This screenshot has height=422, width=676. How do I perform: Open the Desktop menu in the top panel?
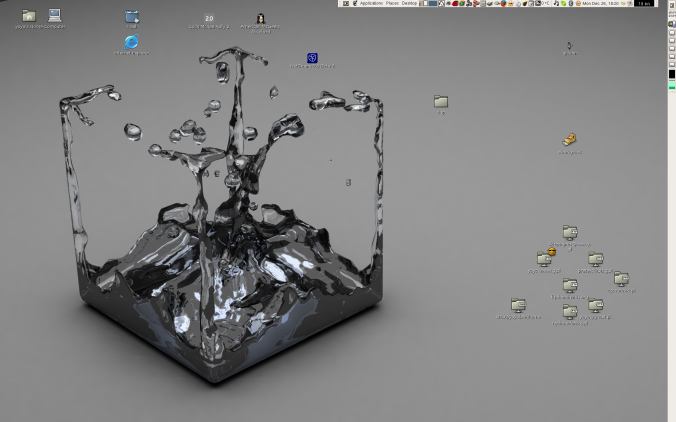409,3
